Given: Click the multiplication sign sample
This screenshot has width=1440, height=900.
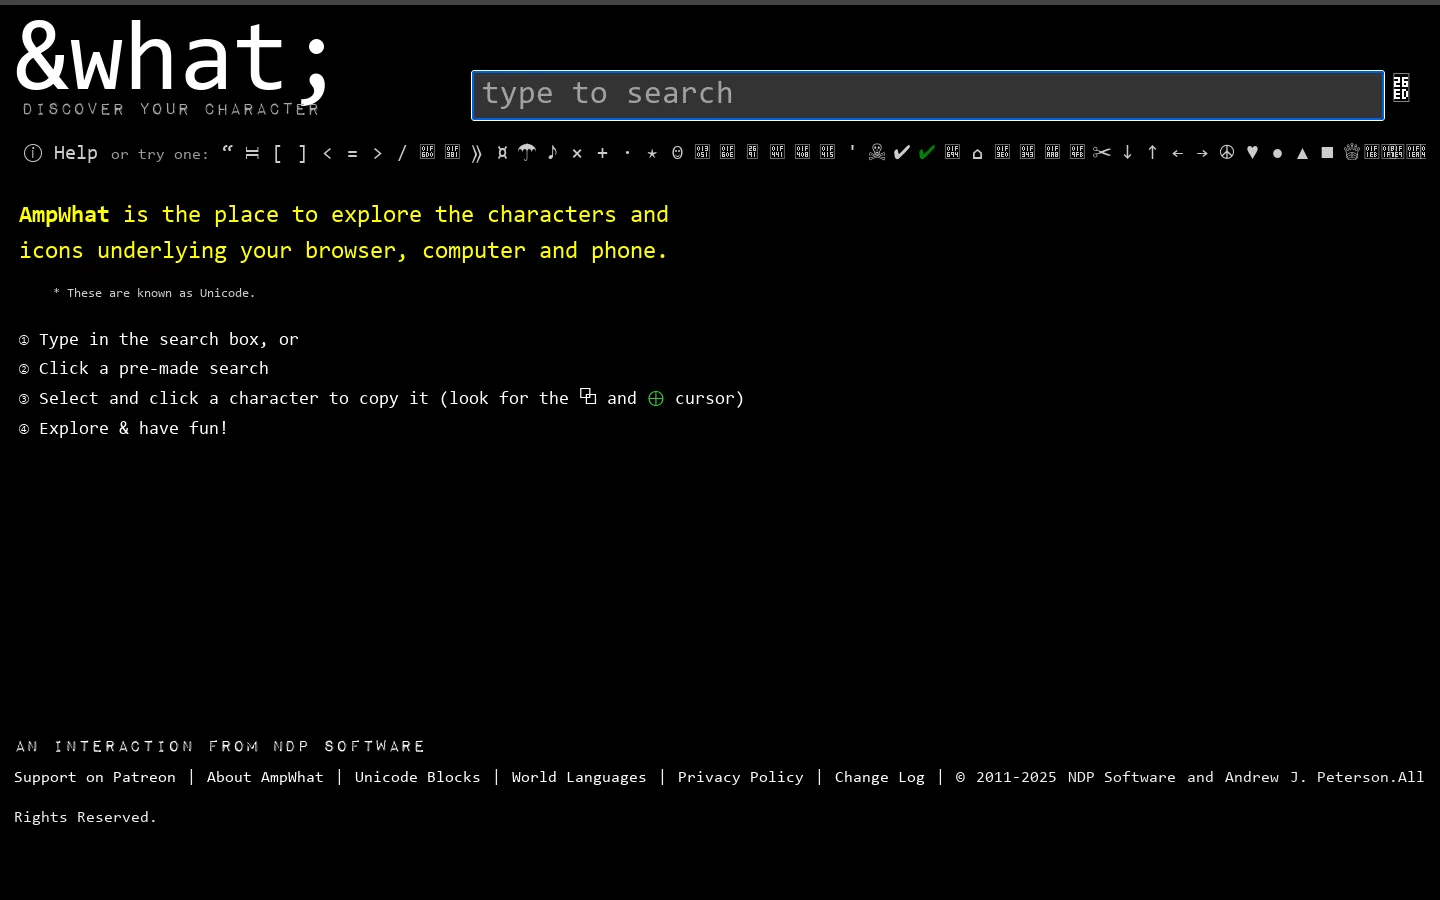Looking at the screenshot, I should pyautogui.click(x=577, y=154).
